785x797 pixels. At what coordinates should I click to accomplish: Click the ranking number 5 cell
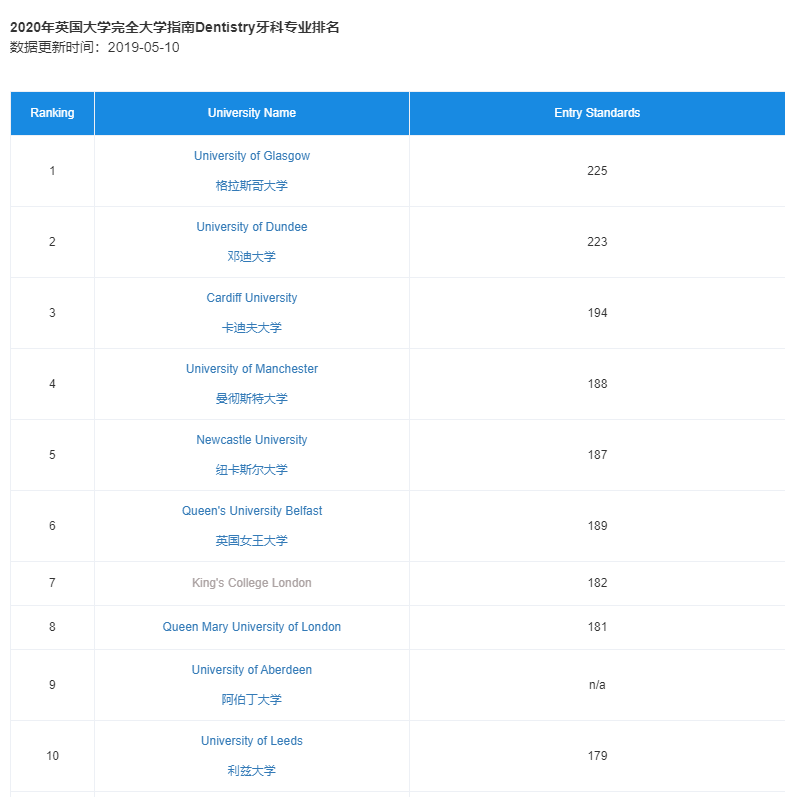(52, 455)
